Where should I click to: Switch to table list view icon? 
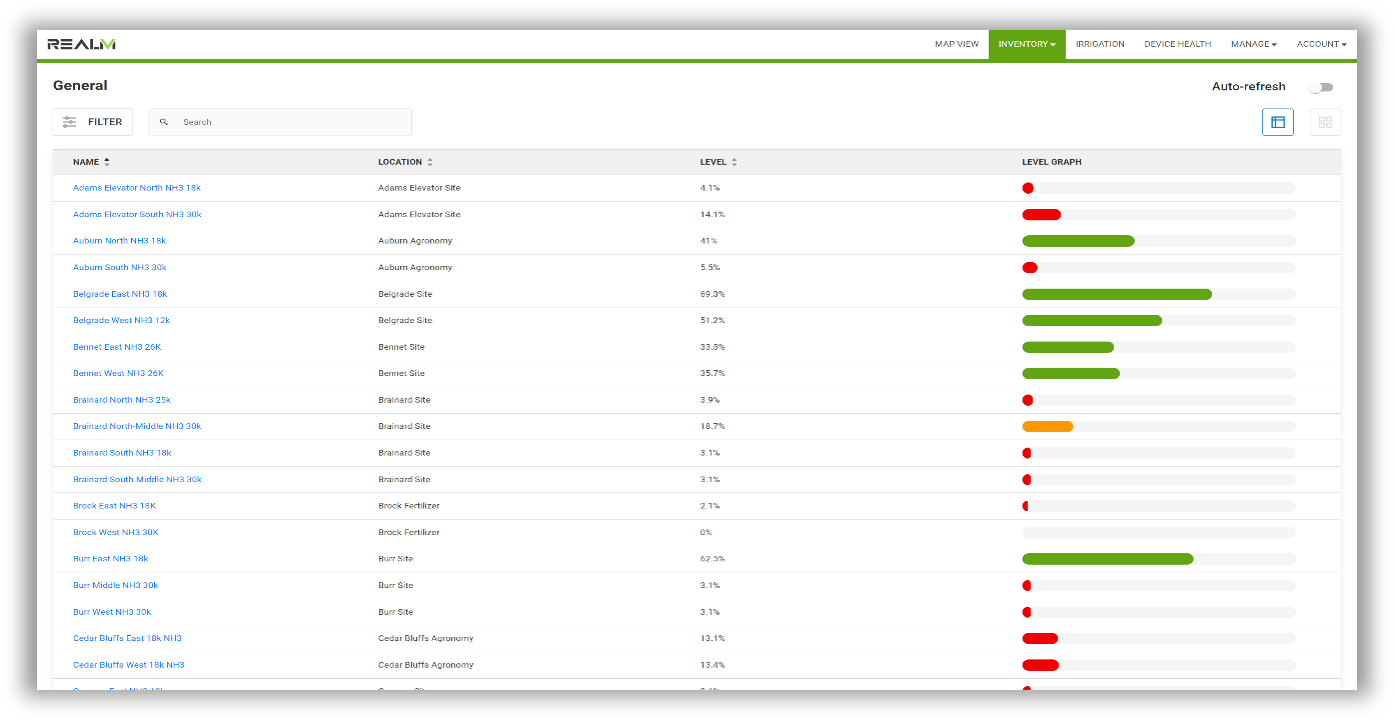[1278, 122]
